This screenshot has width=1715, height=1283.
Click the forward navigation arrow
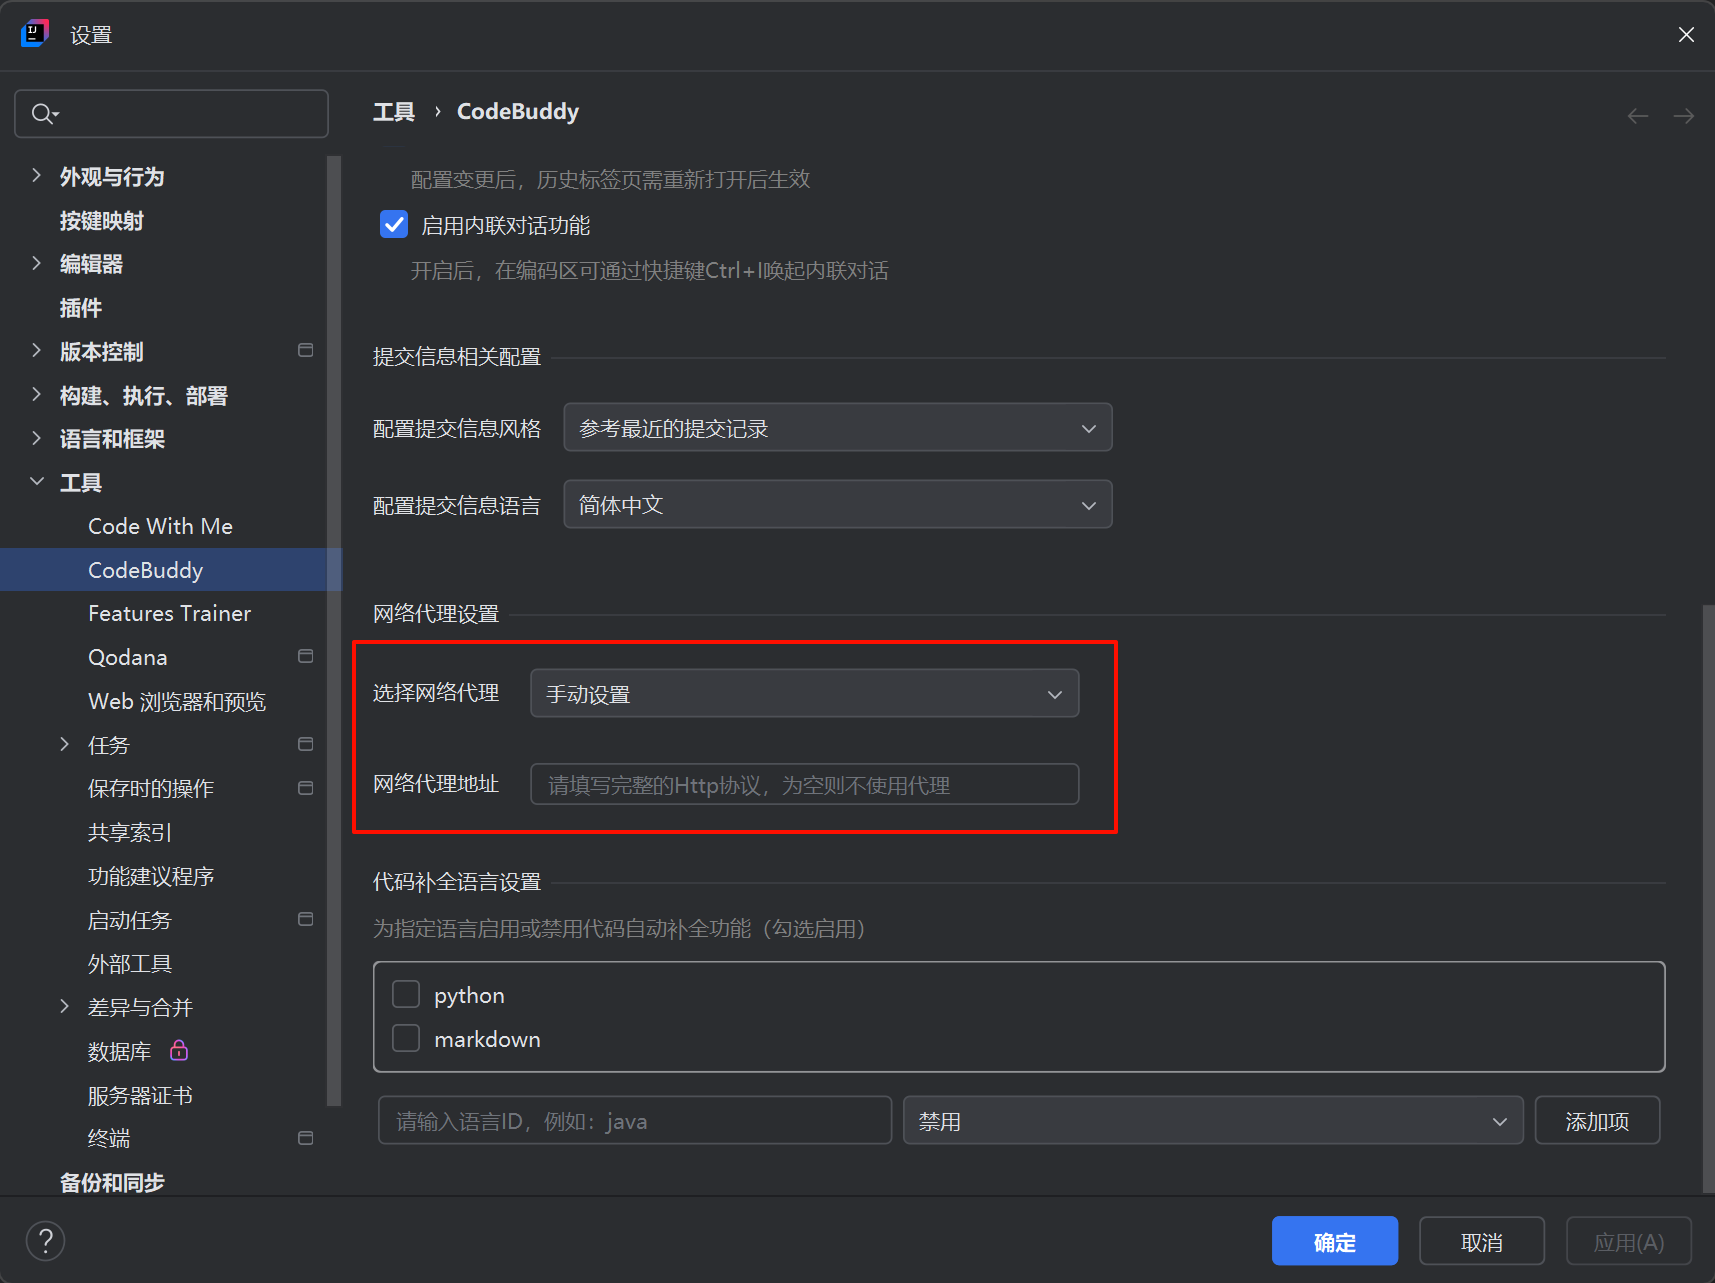(x=1684, y=116)
